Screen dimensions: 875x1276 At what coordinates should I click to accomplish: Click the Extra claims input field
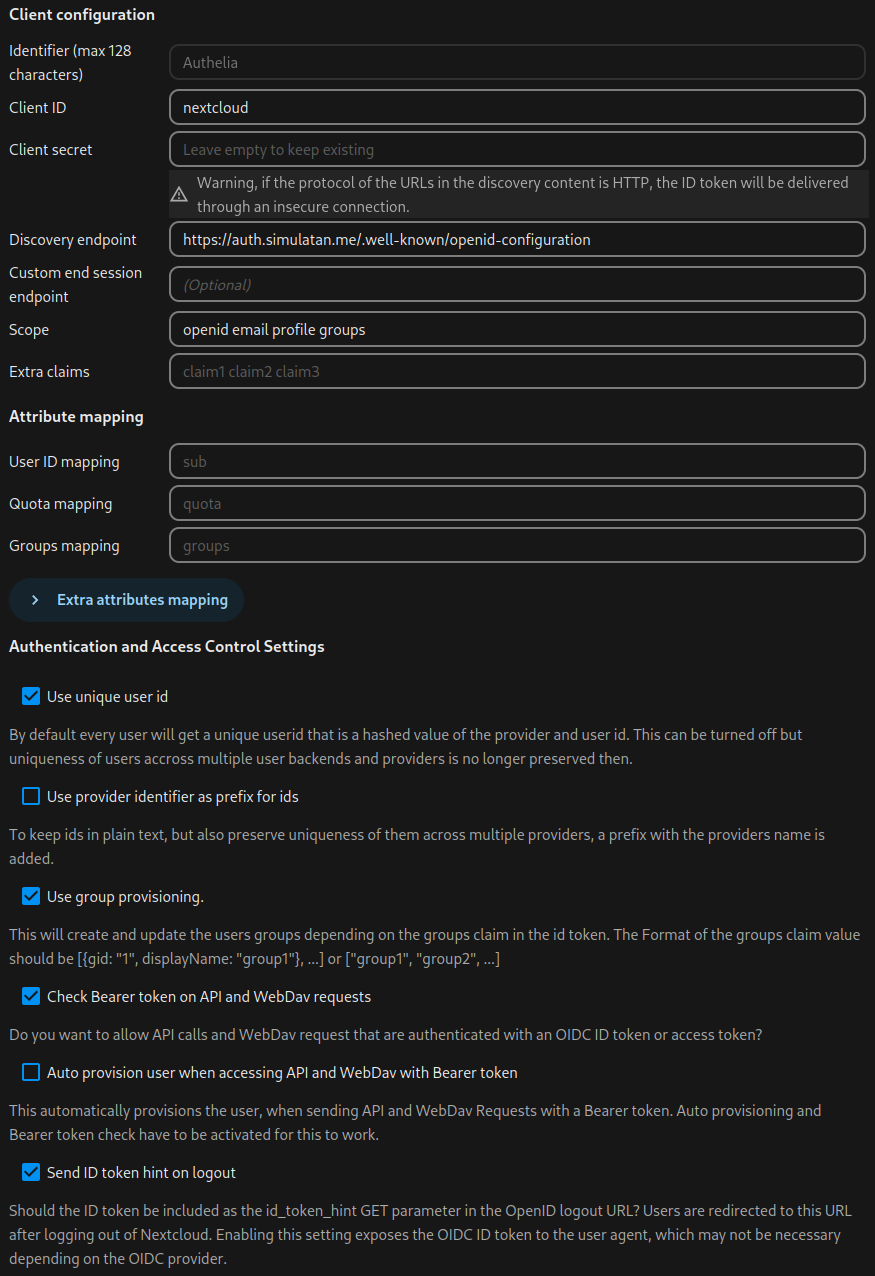517,371
